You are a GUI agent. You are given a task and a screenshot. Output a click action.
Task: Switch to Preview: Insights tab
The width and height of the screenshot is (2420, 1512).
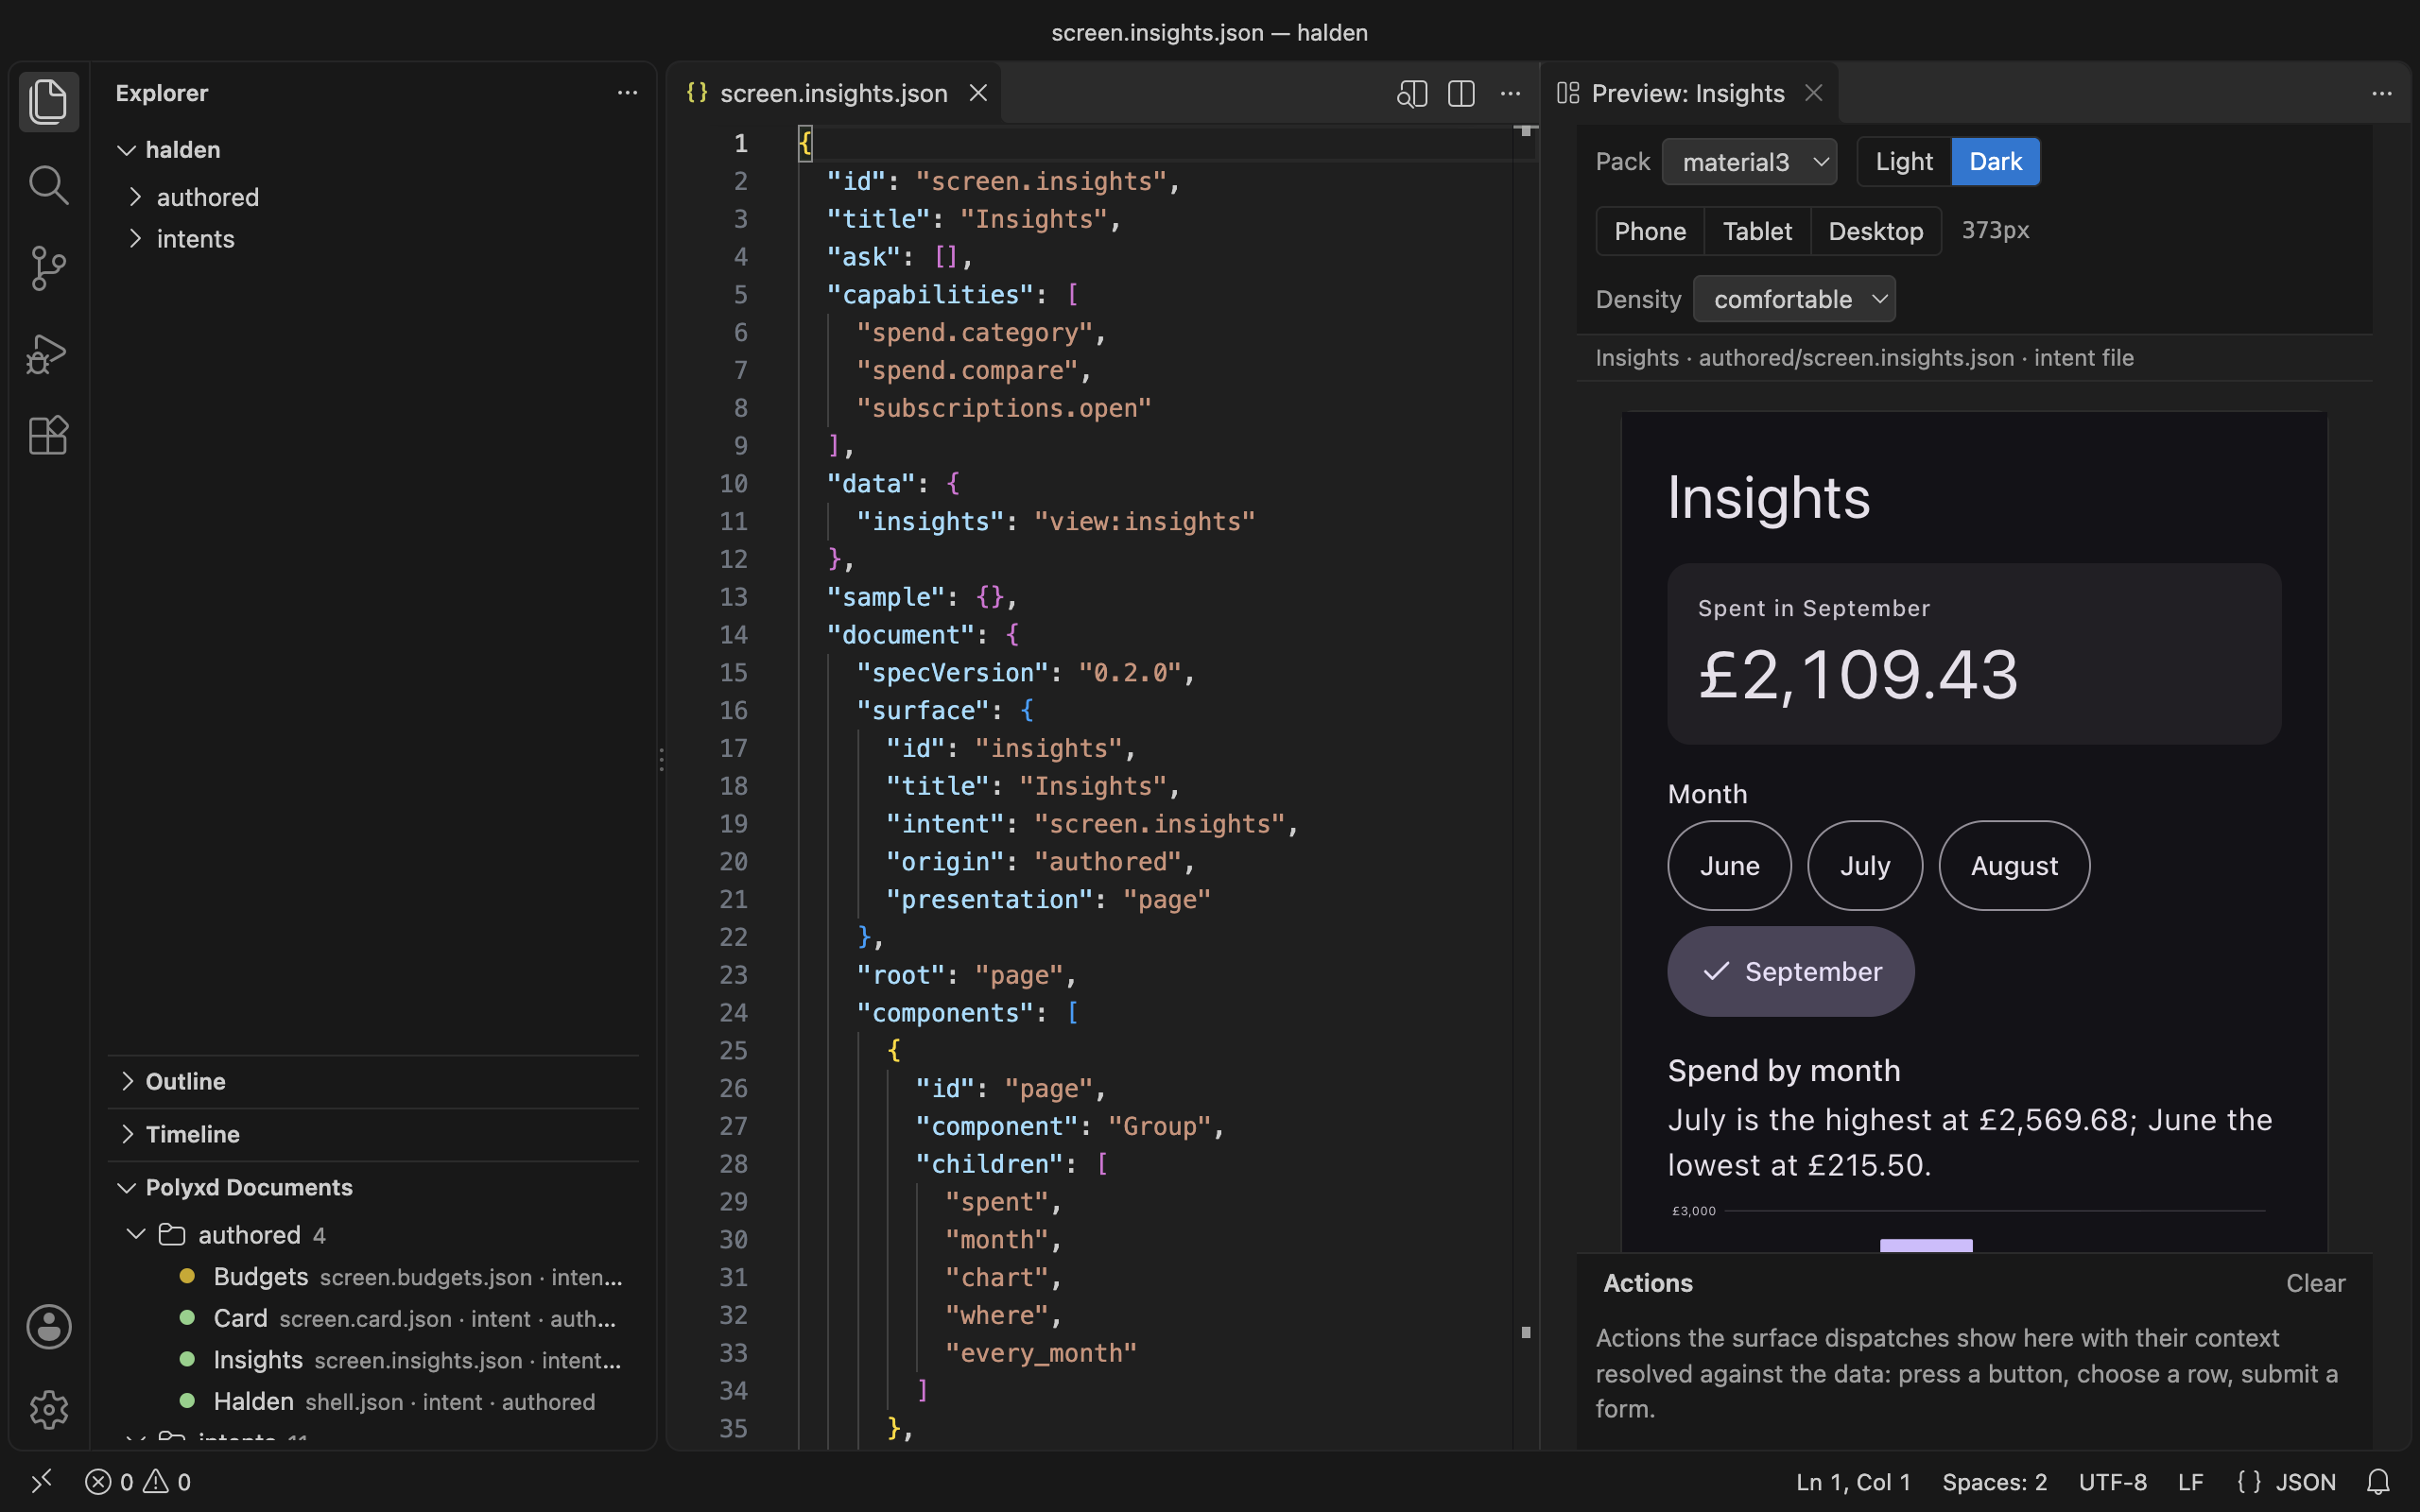1688,93
